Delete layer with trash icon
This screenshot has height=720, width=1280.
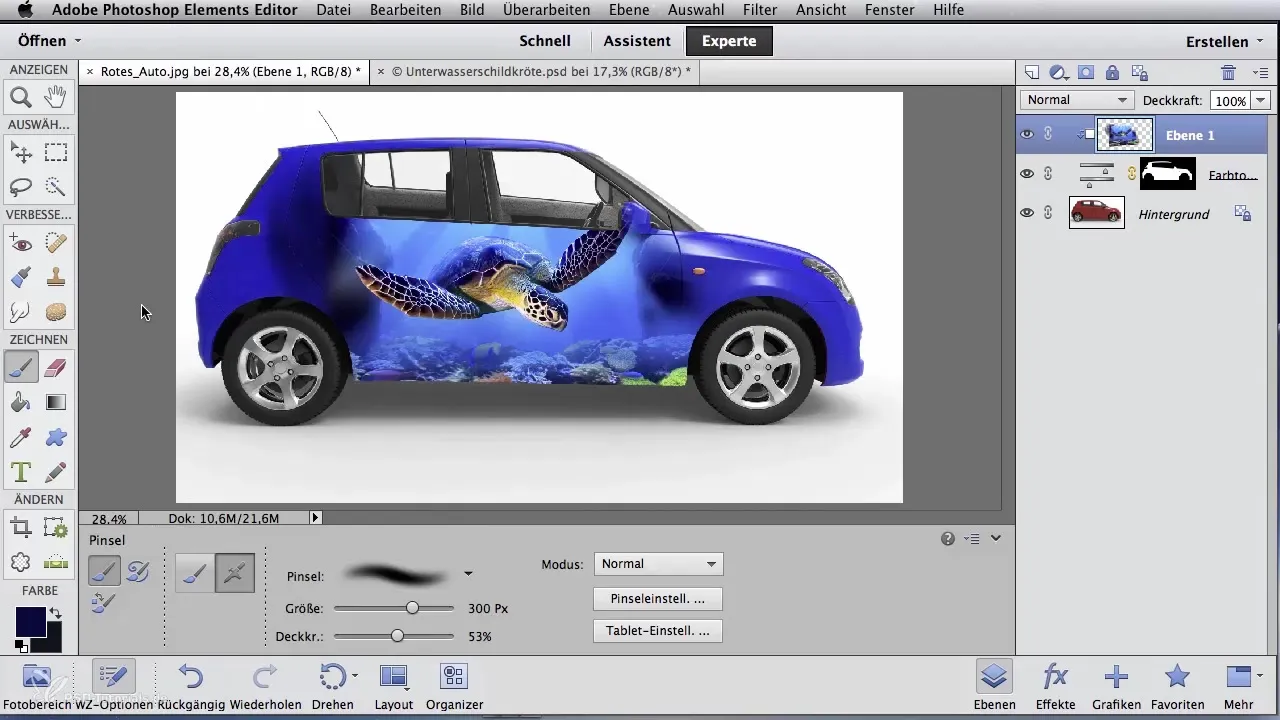1229,72
